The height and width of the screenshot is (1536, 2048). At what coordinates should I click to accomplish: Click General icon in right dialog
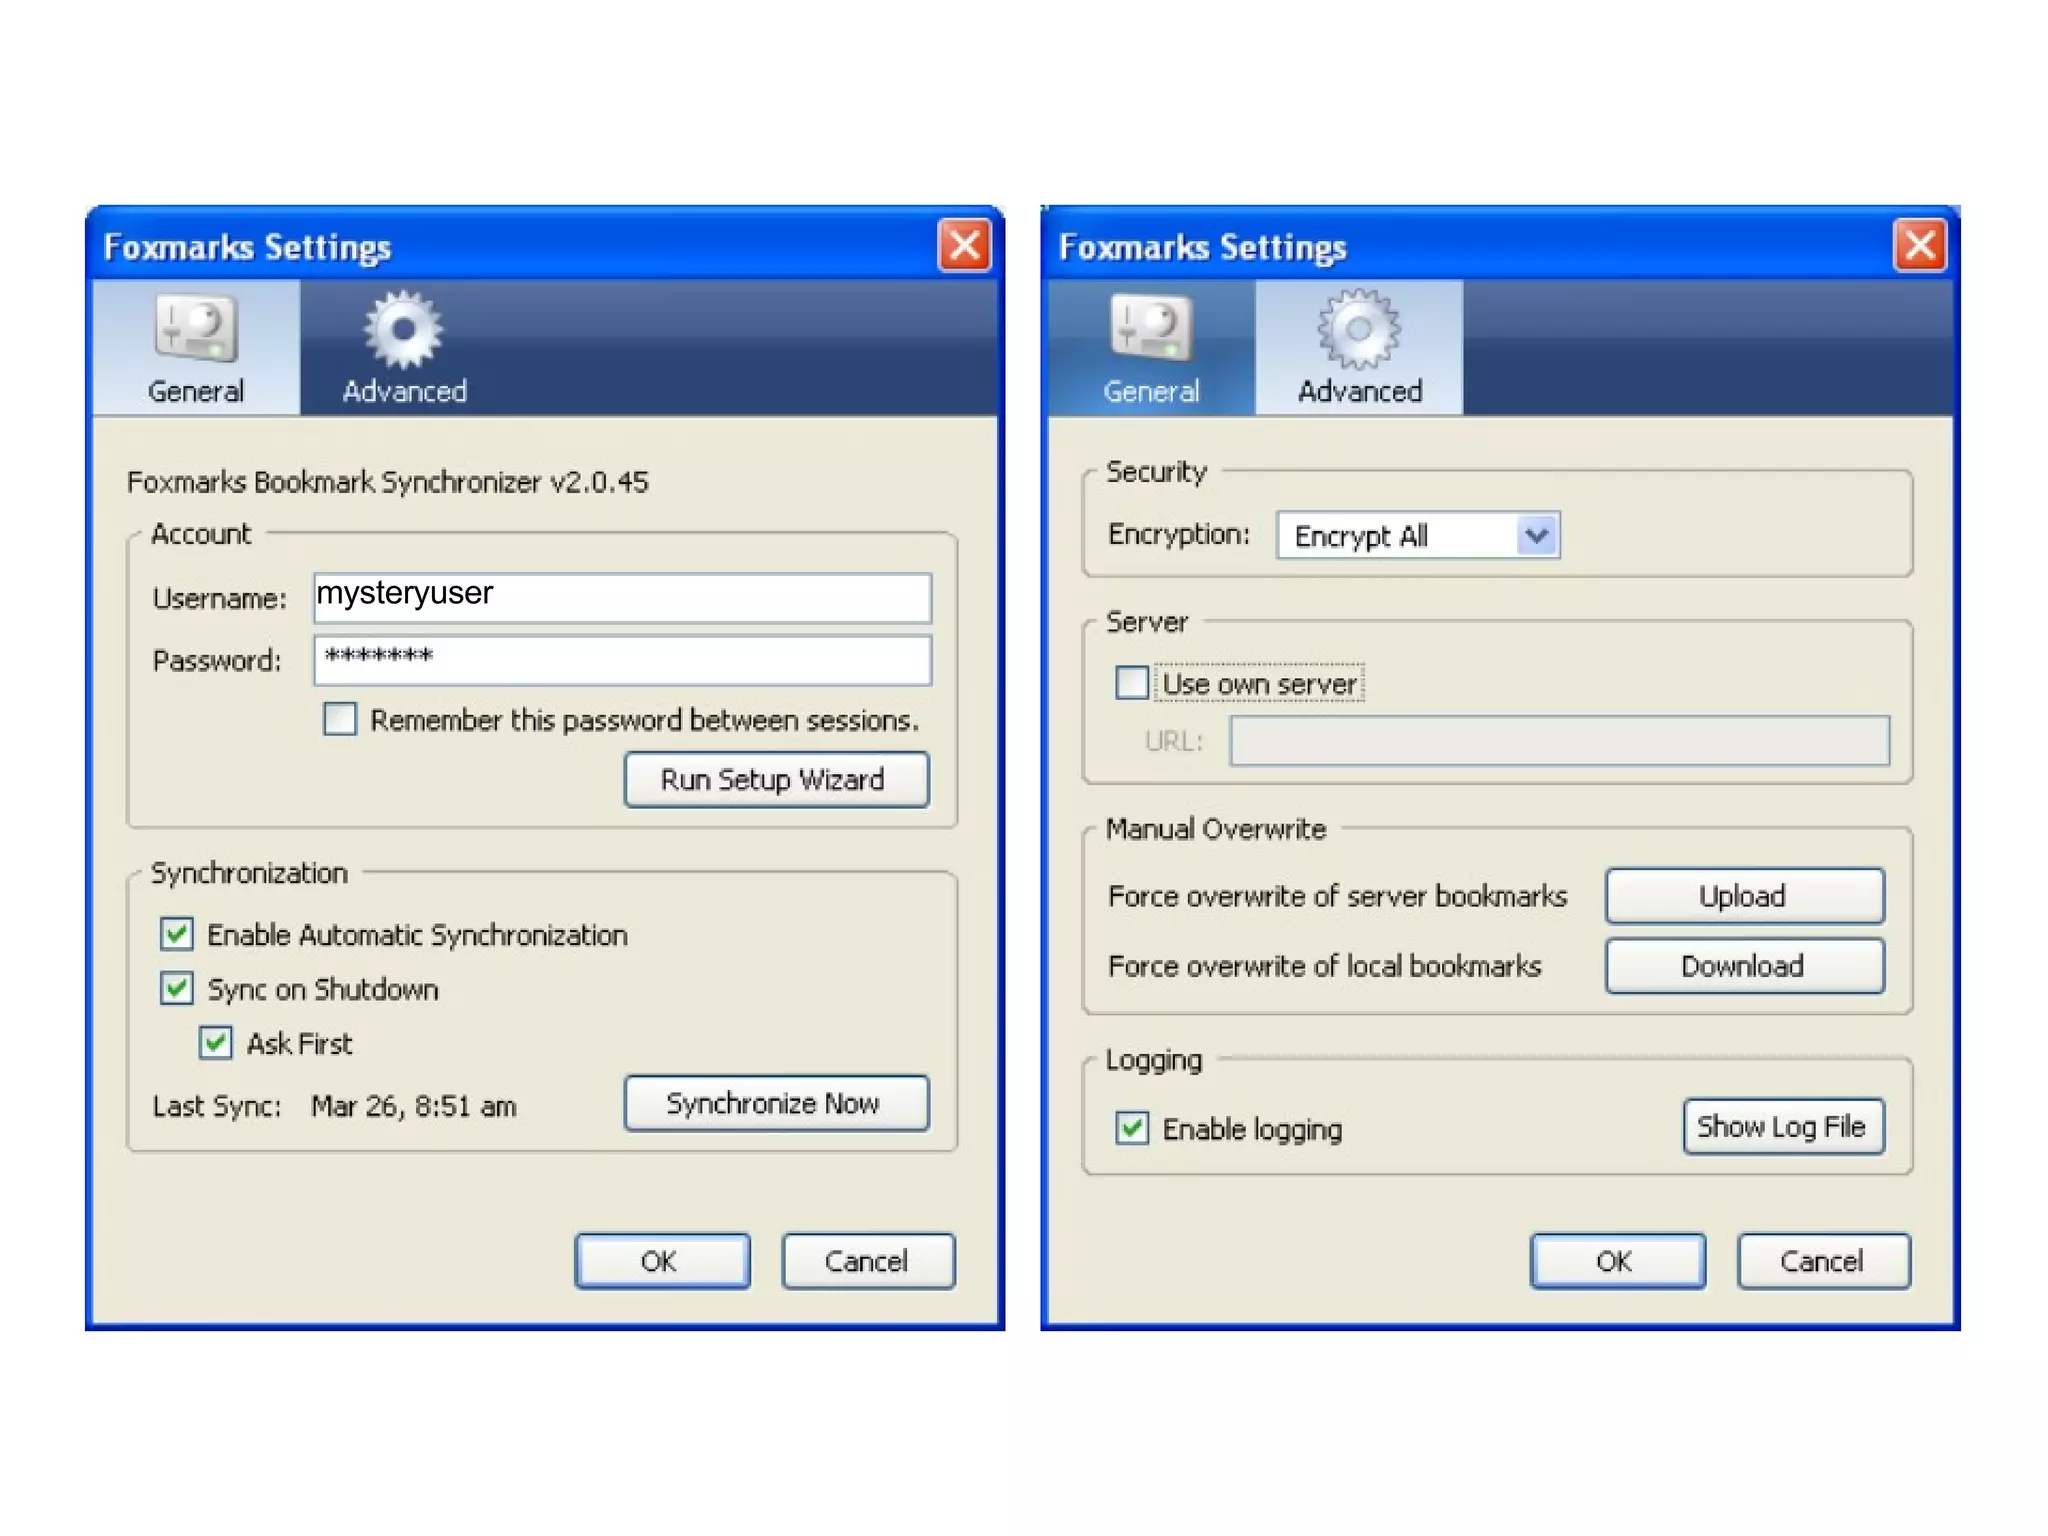(1151, 329)
